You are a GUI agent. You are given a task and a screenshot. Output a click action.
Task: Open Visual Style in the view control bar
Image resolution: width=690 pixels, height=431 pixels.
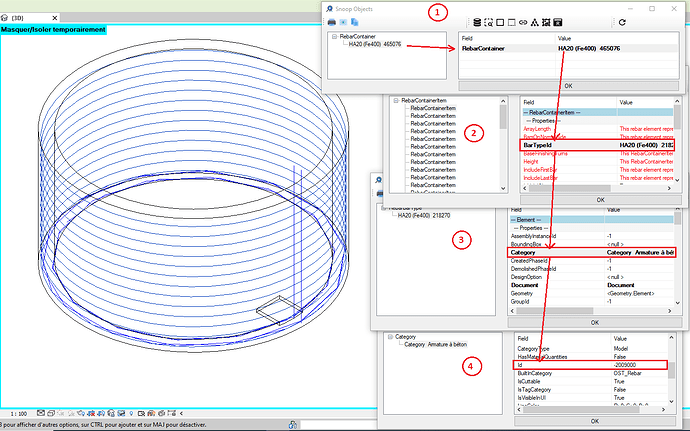click(51, 413)
